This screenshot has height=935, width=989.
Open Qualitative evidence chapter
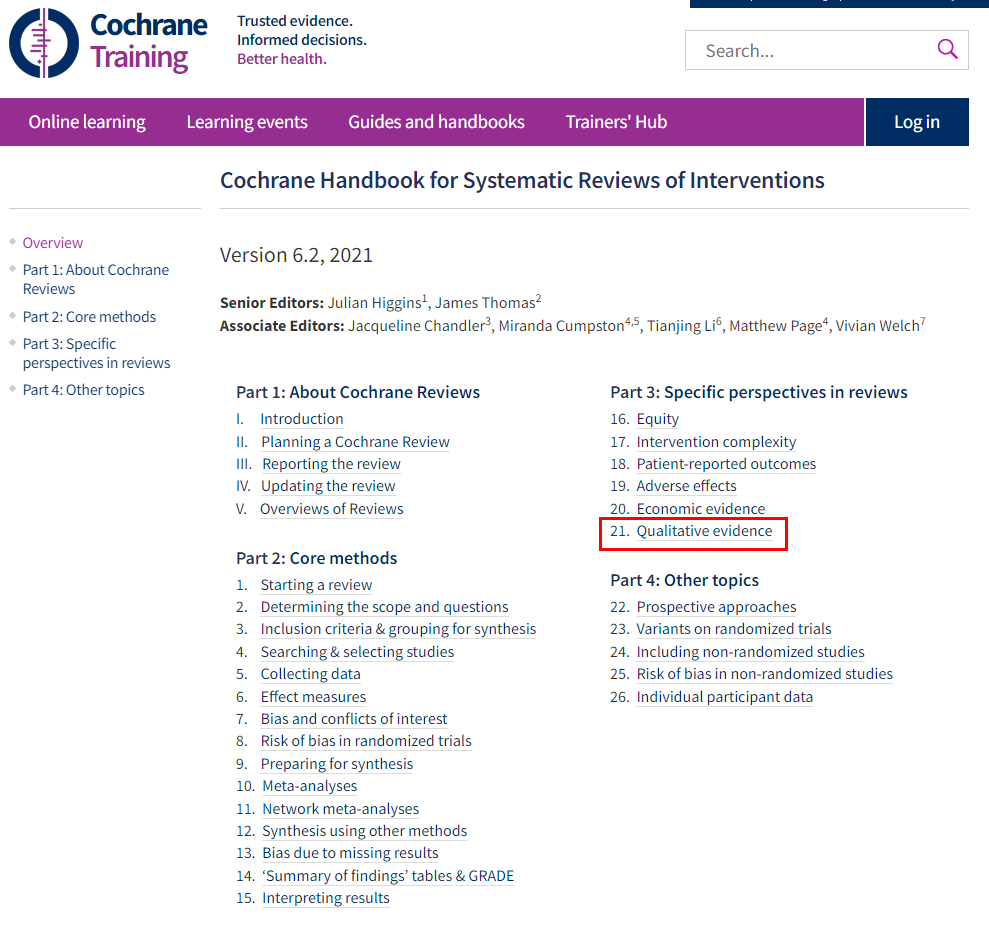coord(704,531)
